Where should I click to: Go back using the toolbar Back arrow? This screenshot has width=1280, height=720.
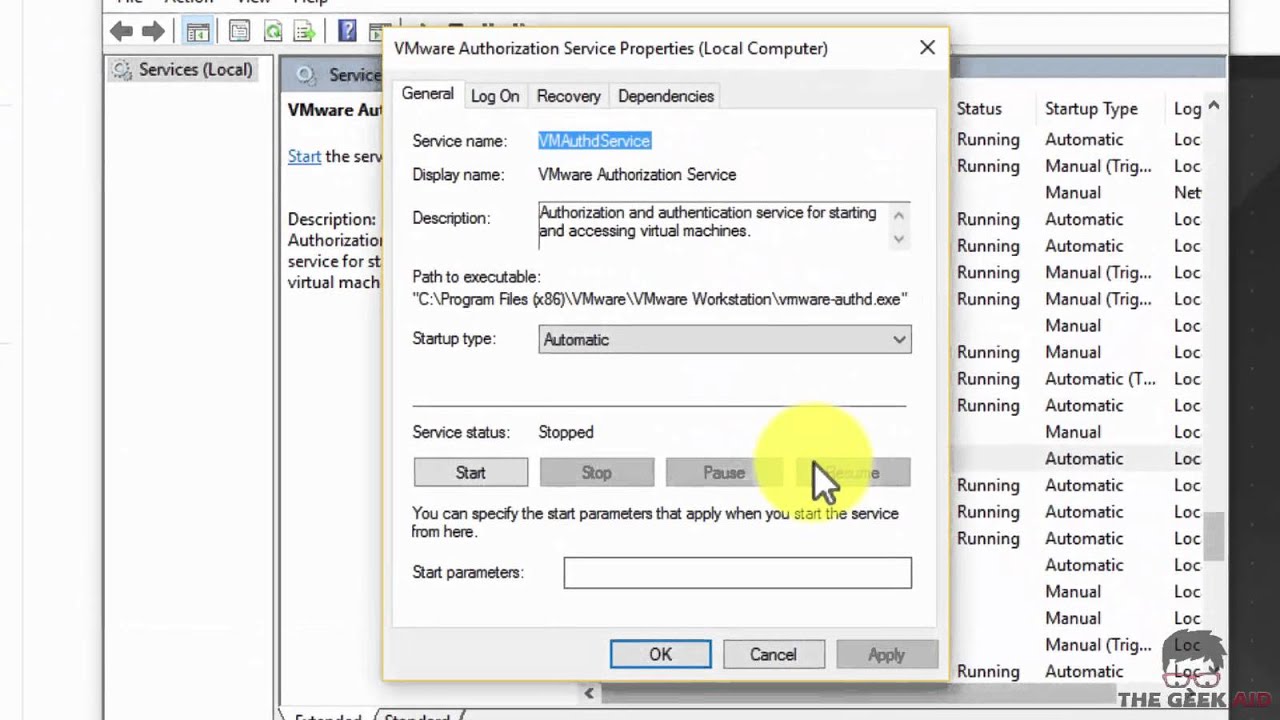click(x=122, y=32)
